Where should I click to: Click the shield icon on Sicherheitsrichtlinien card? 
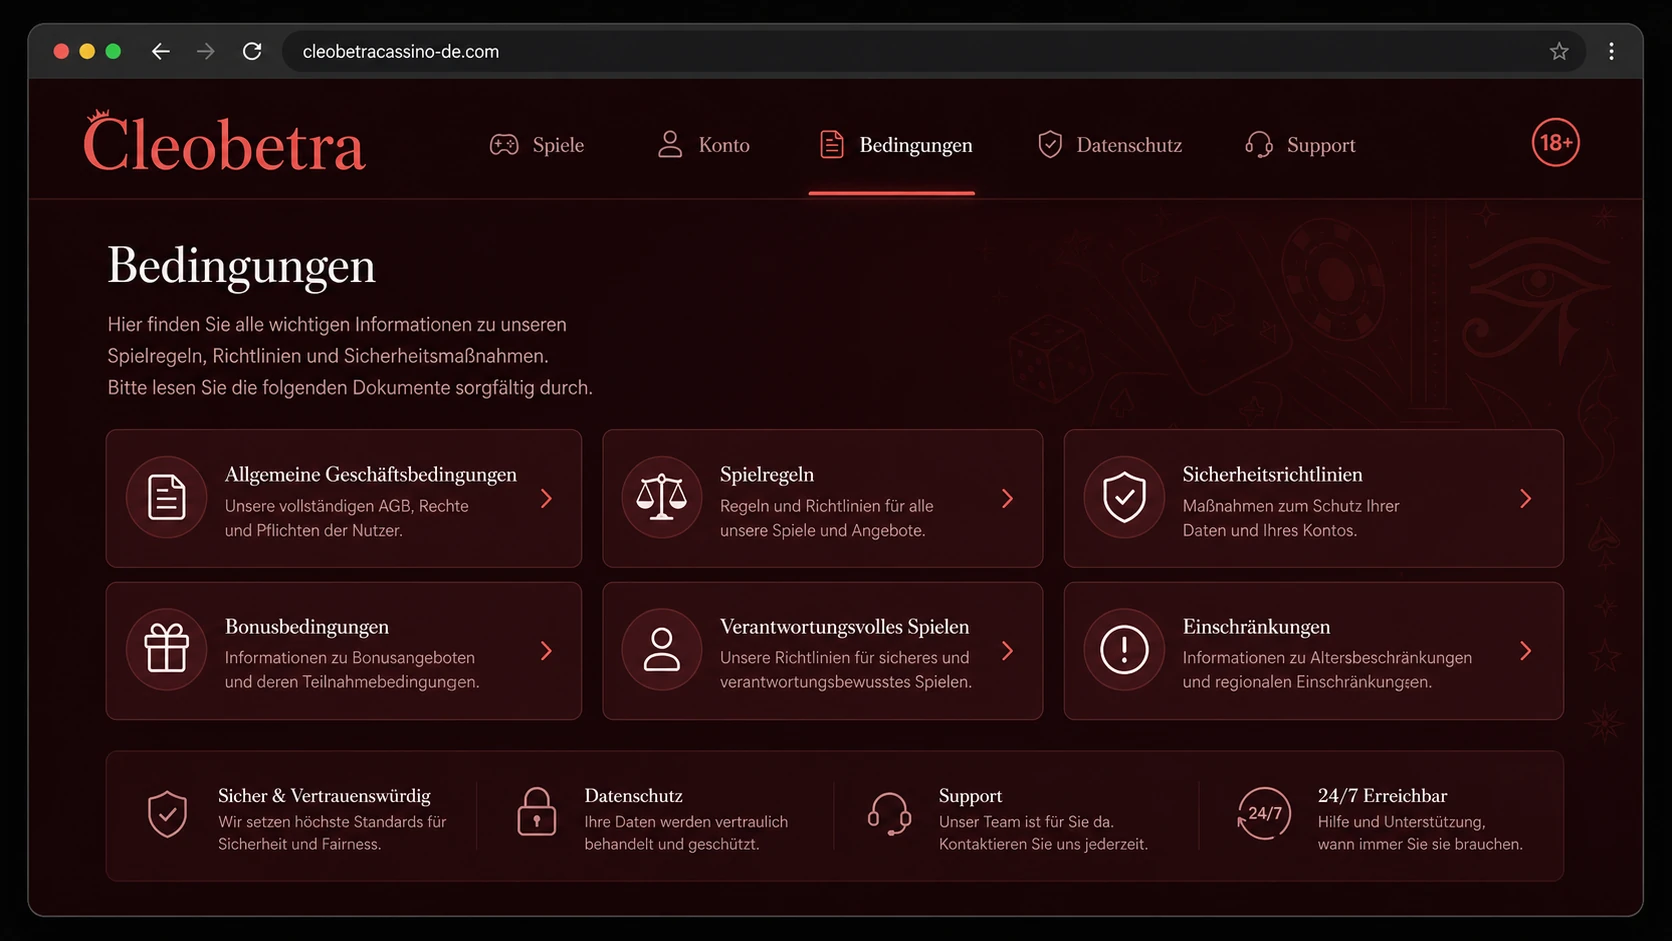1124,497
